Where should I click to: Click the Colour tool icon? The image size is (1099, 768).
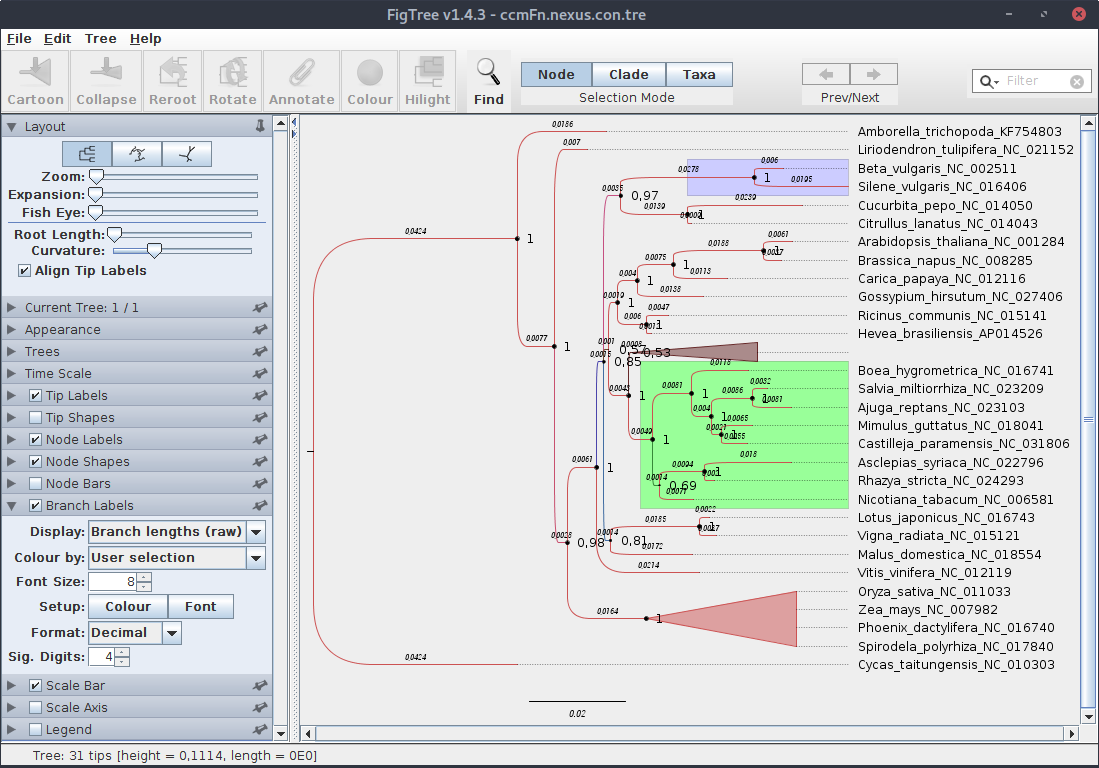pyautogui.click(x=370, y=80)
